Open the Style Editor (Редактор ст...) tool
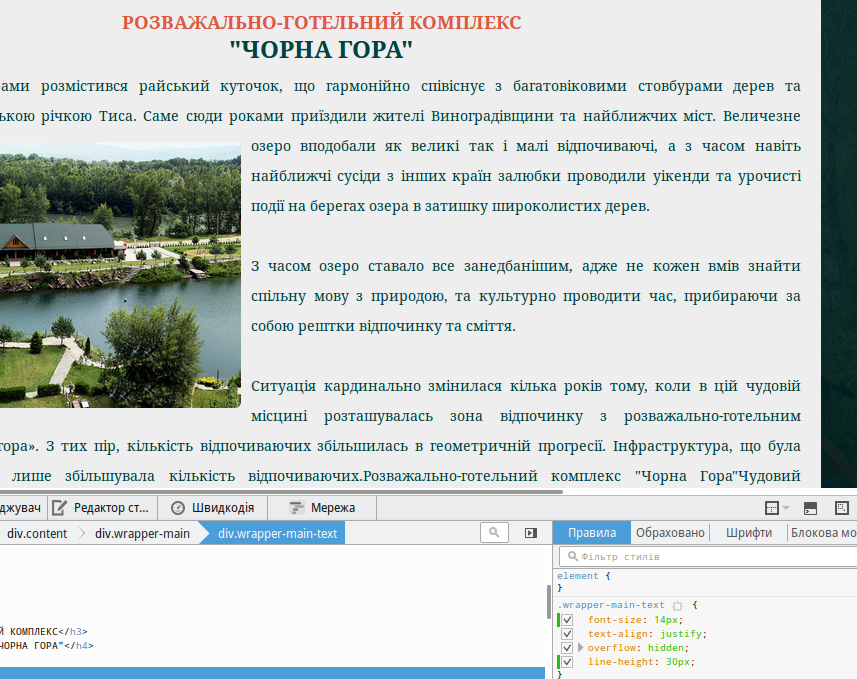Screen dimensions: 857x679 pyautogui.click(x=101, y=508)
